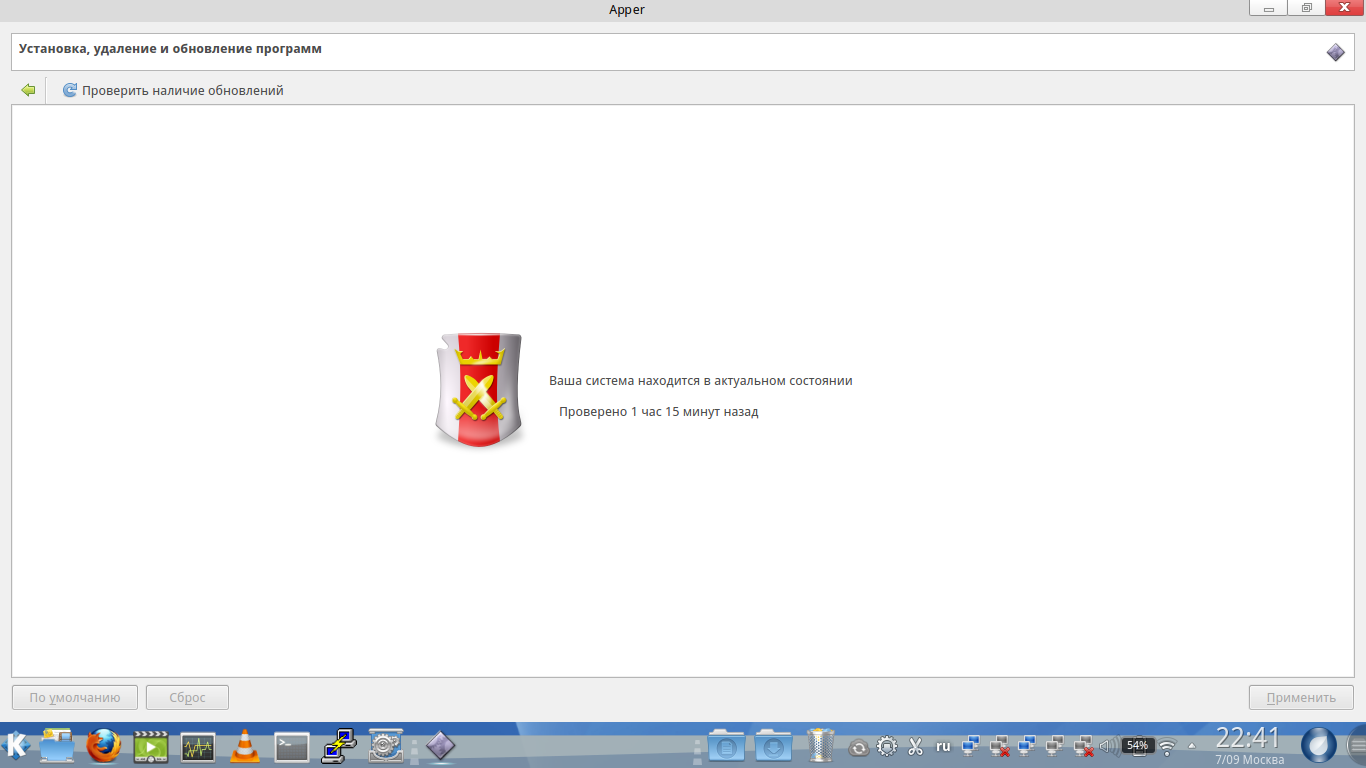Click the 'По умолчанию' button
Image resolution: width=1366 pixels, height=768 pixels.
tap(75, 698)
